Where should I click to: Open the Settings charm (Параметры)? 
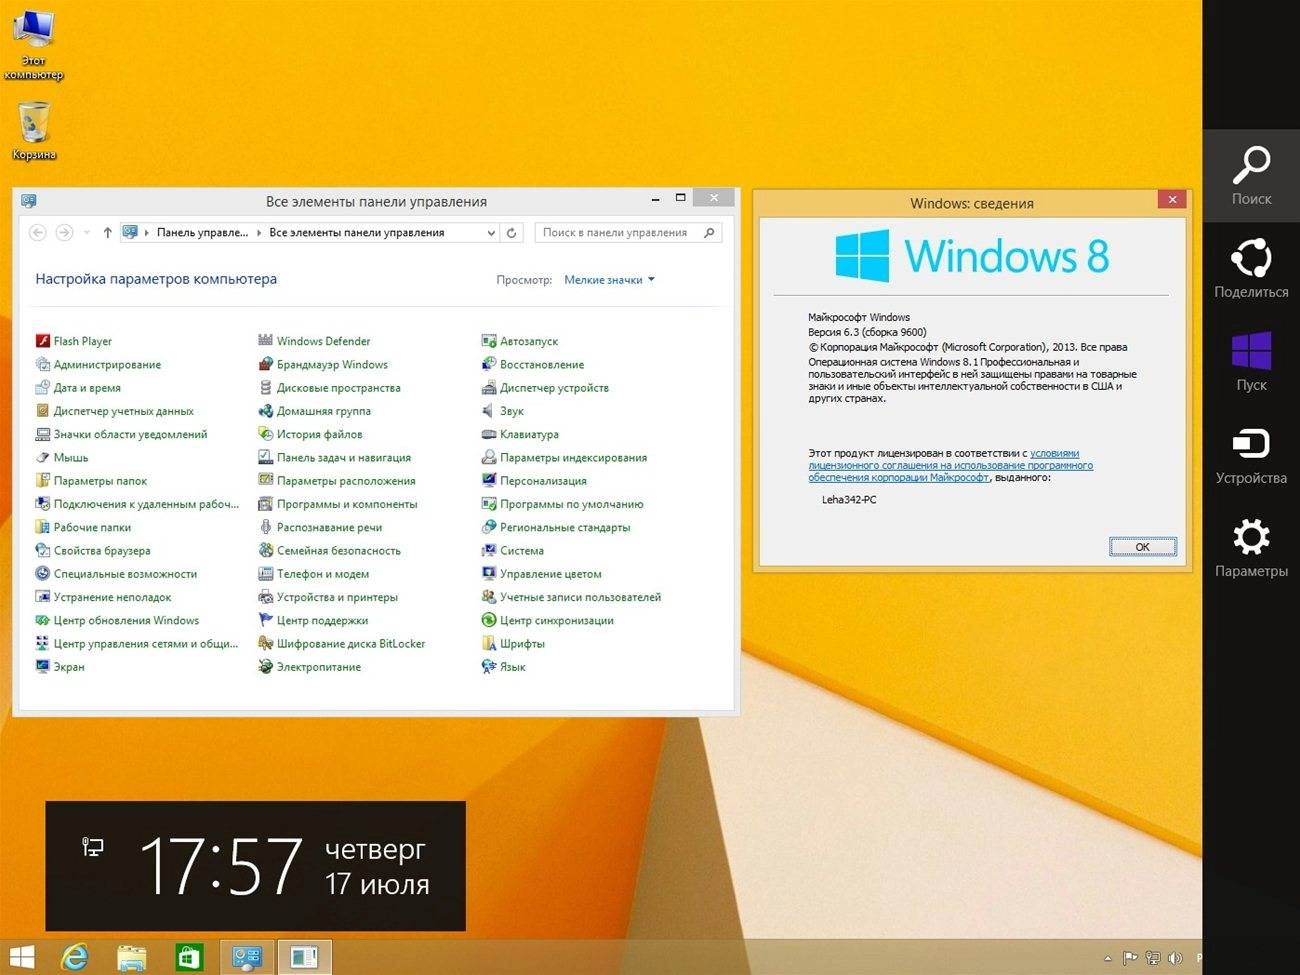[x=1251, y=548]
